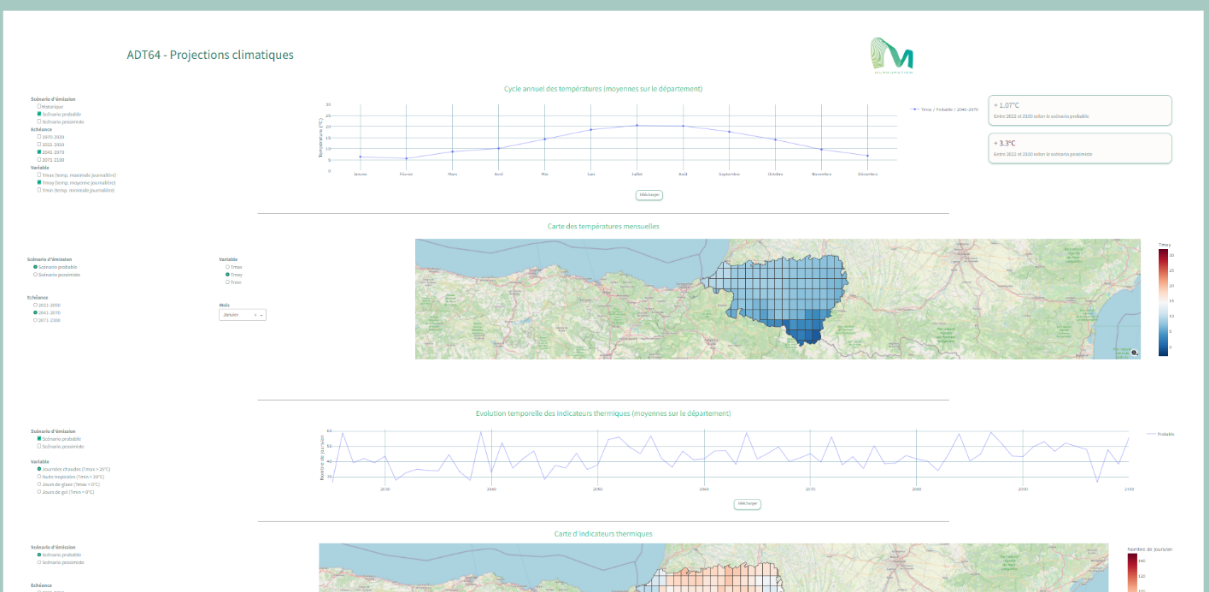Uncheck the 2041-2070 échéance box in the annual cycle panel

(39, 152)
